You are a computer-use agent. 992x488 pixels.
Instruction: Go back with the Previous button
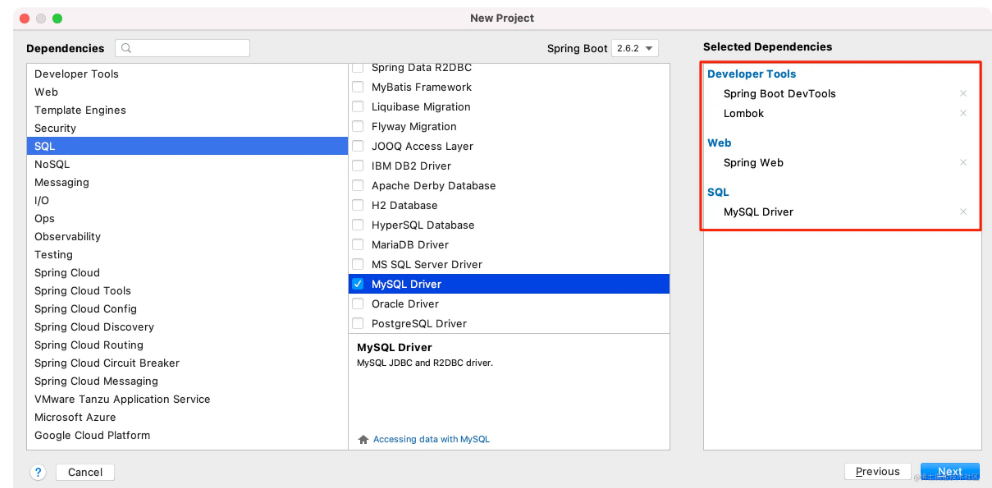[877, 472]
